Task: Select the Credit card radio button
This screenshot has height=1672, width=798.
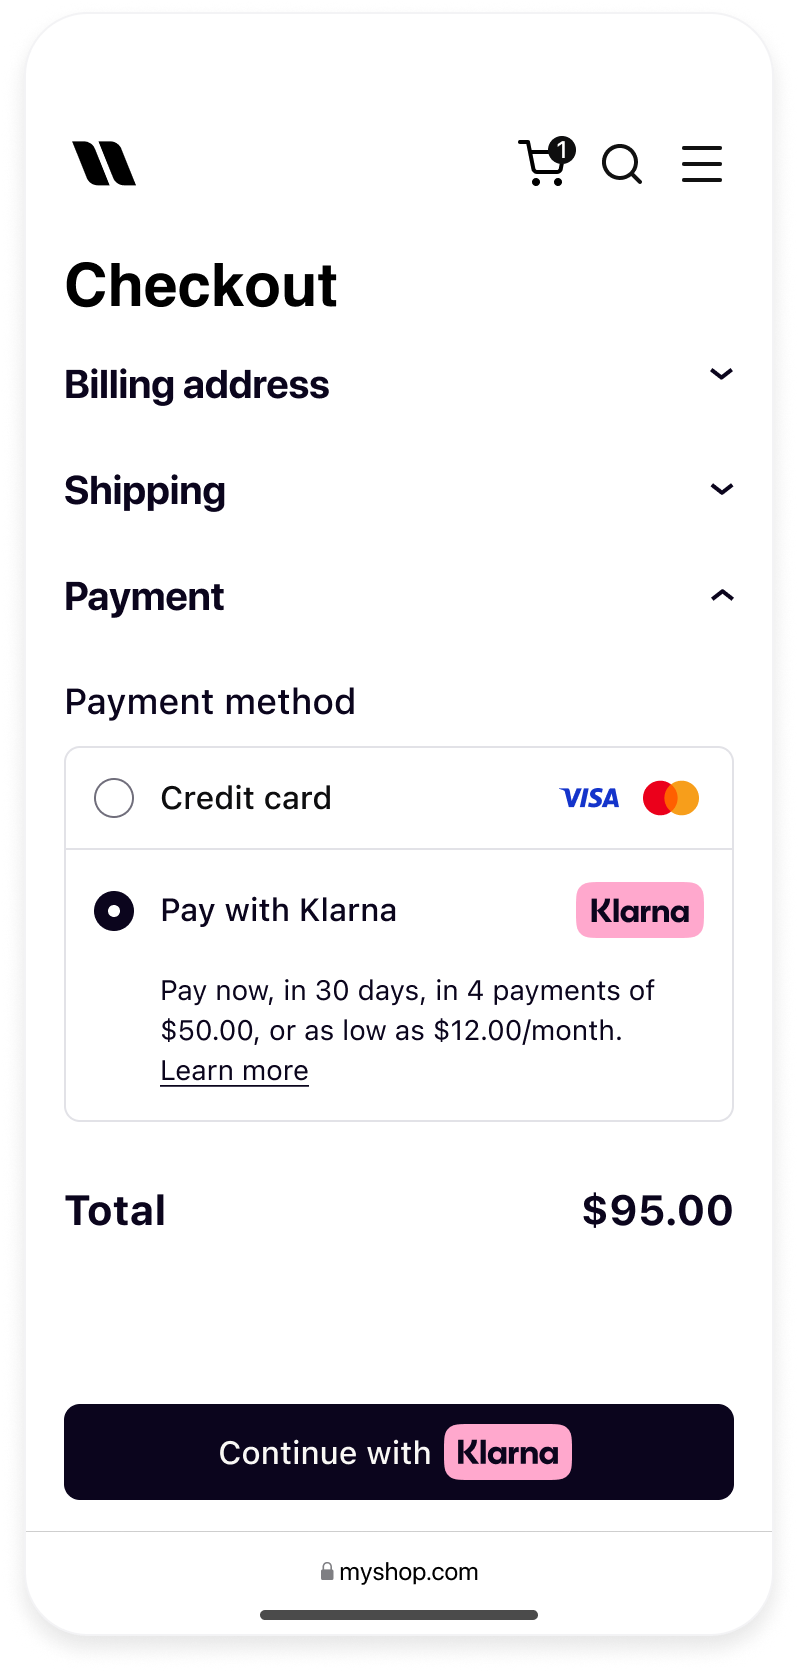Action: [x=114, y=798]
